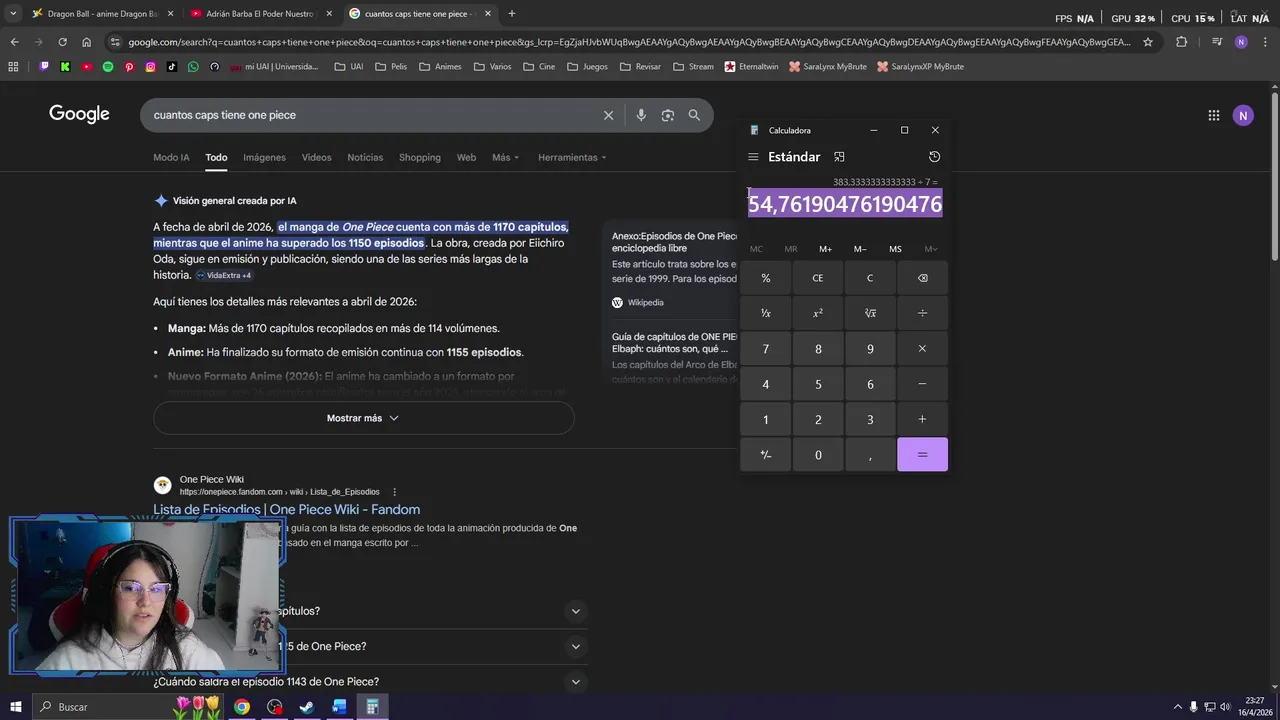Open the Herramientas search tools dropdown
Screen dimensions: 1280x720
click(572, 157)
